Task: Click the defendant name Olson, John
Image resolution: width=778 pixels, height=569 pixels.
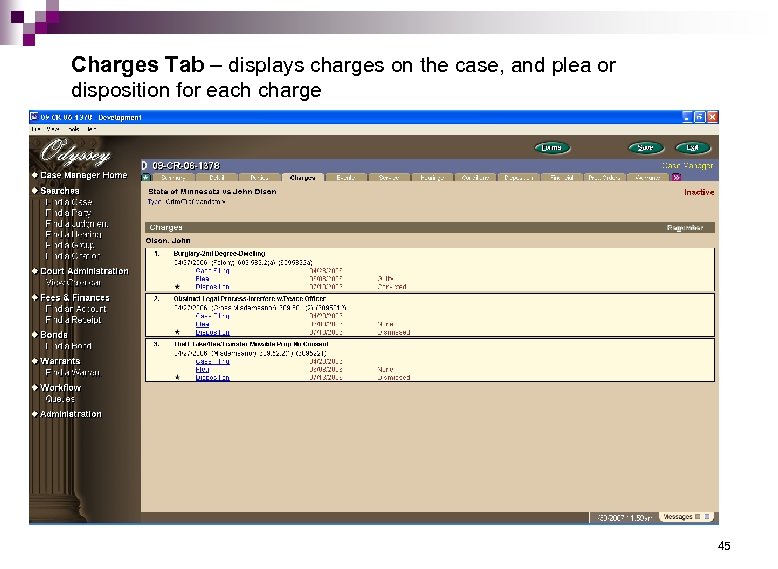Action: 168,241
